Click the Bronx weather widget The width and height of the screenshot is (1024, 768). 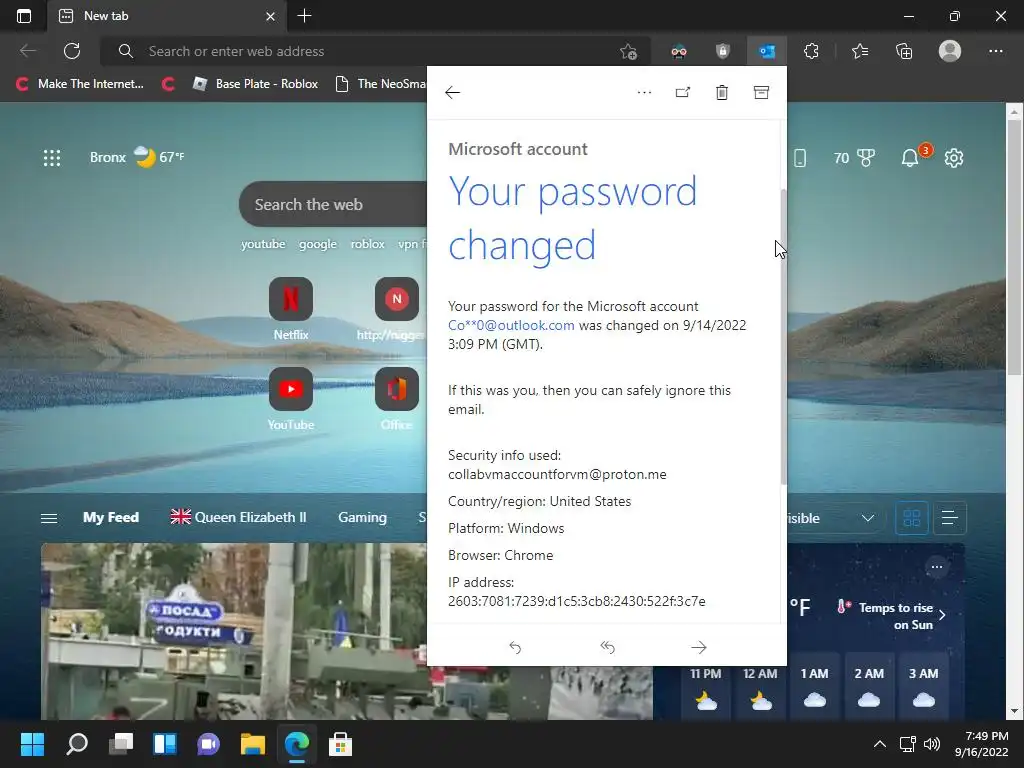pos(137,157)
